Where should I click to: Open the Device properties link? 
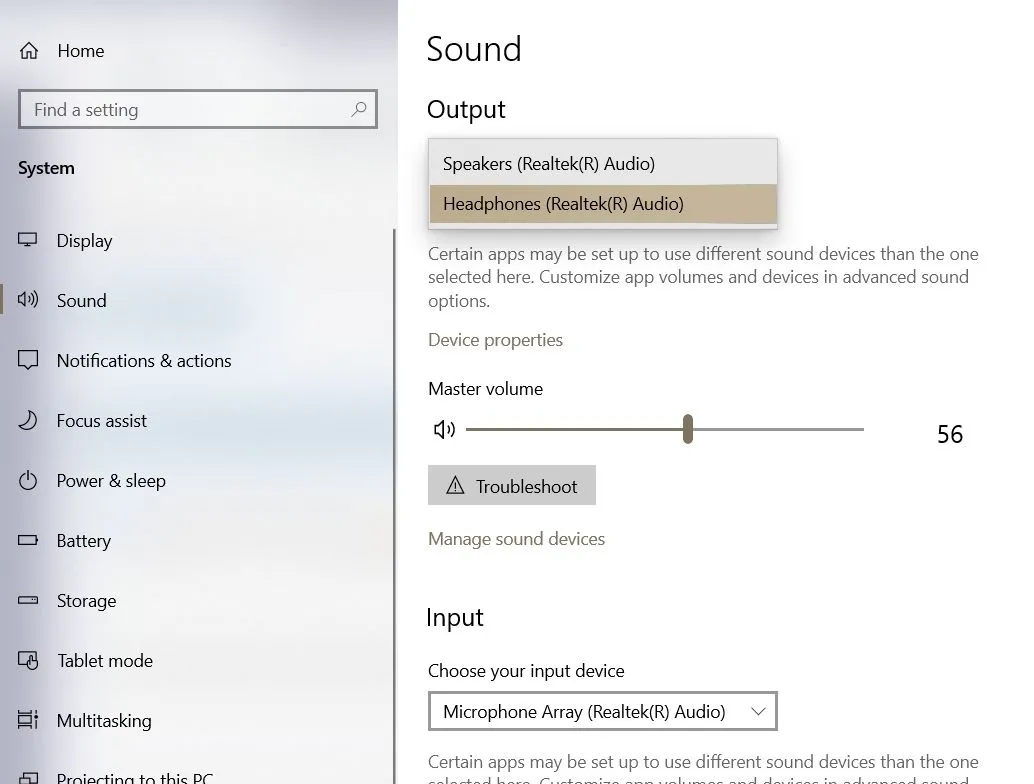(x=495, y=340)
